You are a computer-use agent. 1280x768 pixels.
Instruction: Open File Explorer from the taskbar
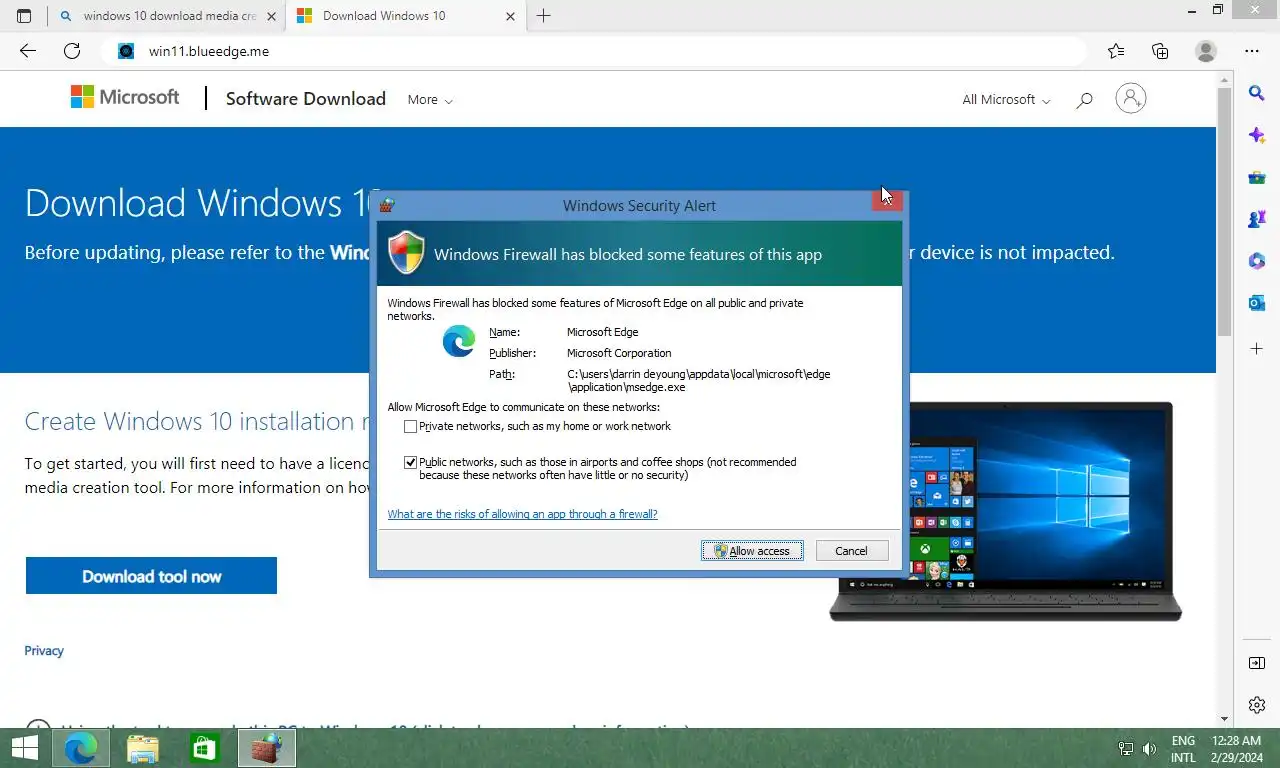click(143, 748)
